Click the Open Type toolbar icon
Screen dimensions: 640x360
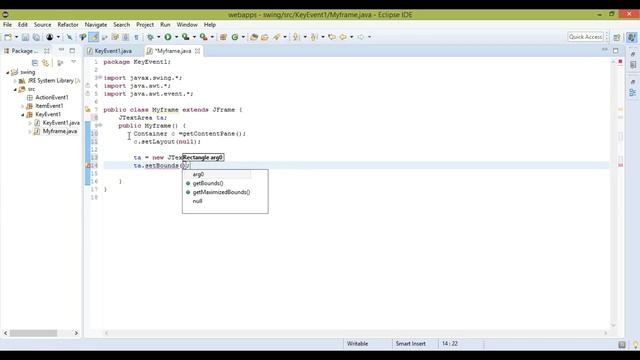click(253, 37)
